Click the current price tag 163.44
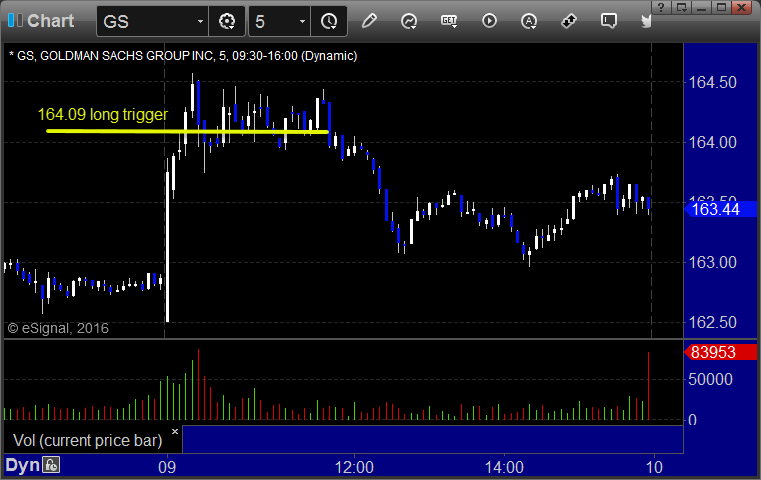 [720, 209]
